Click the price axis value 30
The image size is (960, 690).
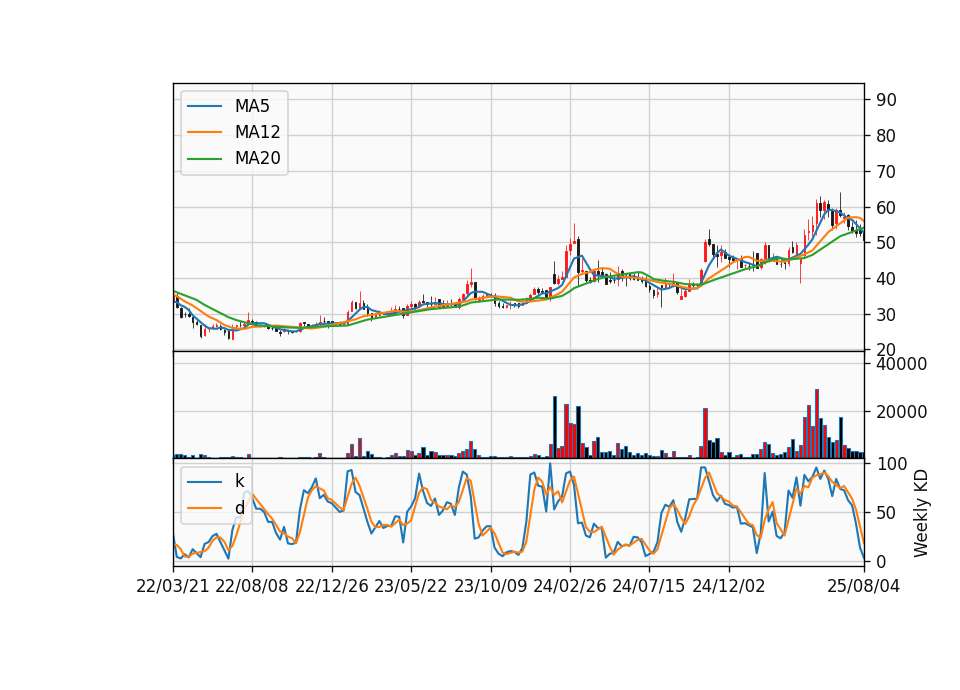(x=887, y=315)
